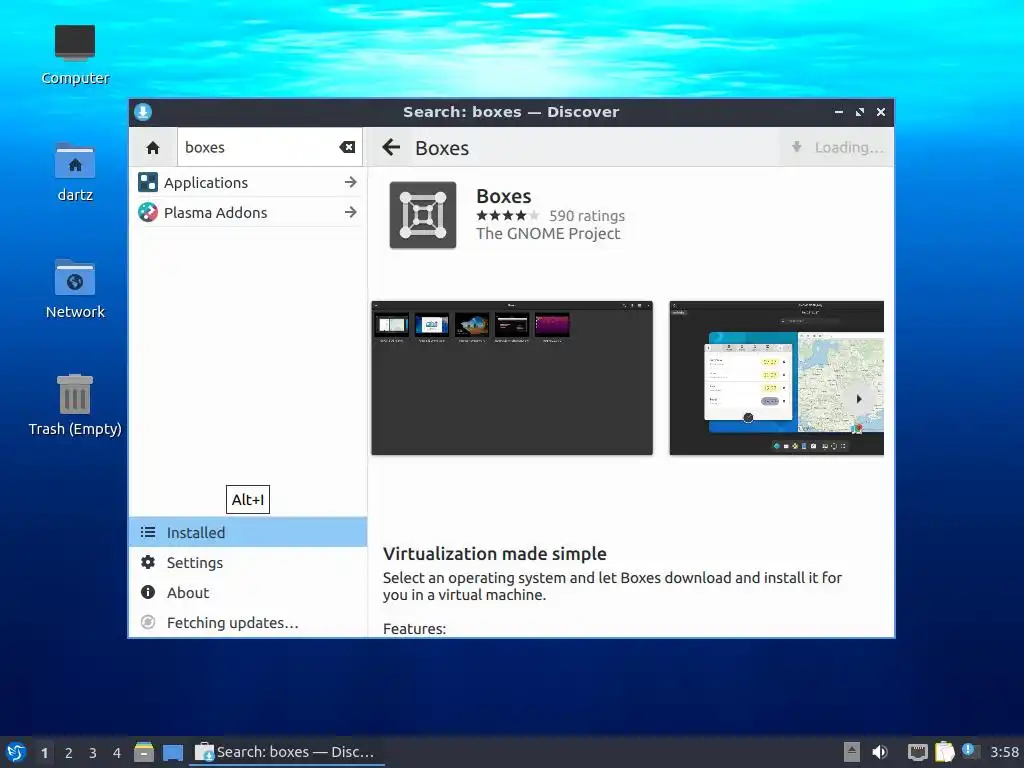Click the Applications category icon

coord(148,182)
